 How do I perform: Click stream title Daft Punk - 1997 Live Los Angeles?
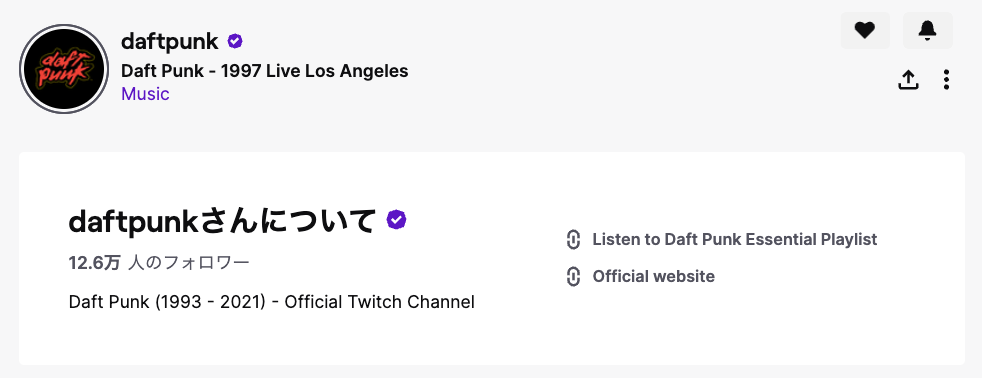click(x=264, y=71)
